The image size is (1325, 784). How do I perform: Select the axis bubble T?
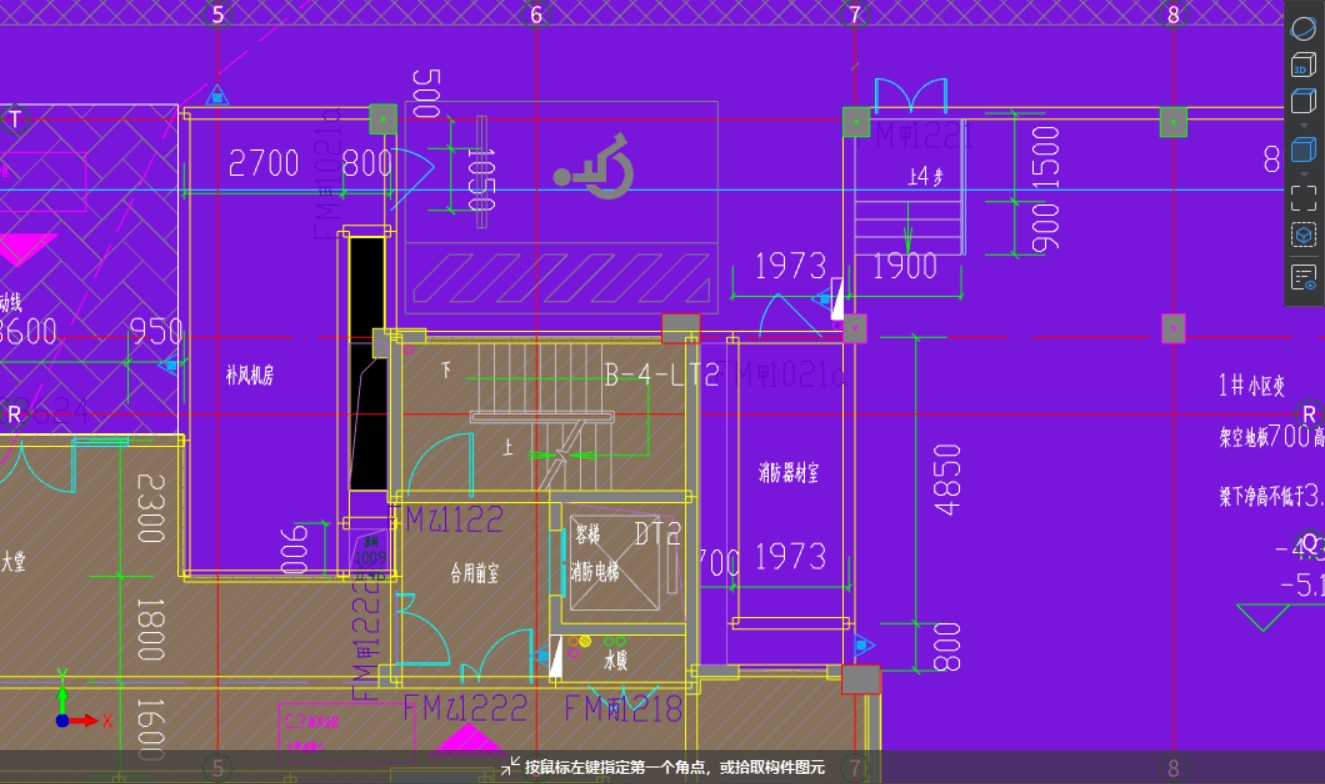tap(14, 120)
